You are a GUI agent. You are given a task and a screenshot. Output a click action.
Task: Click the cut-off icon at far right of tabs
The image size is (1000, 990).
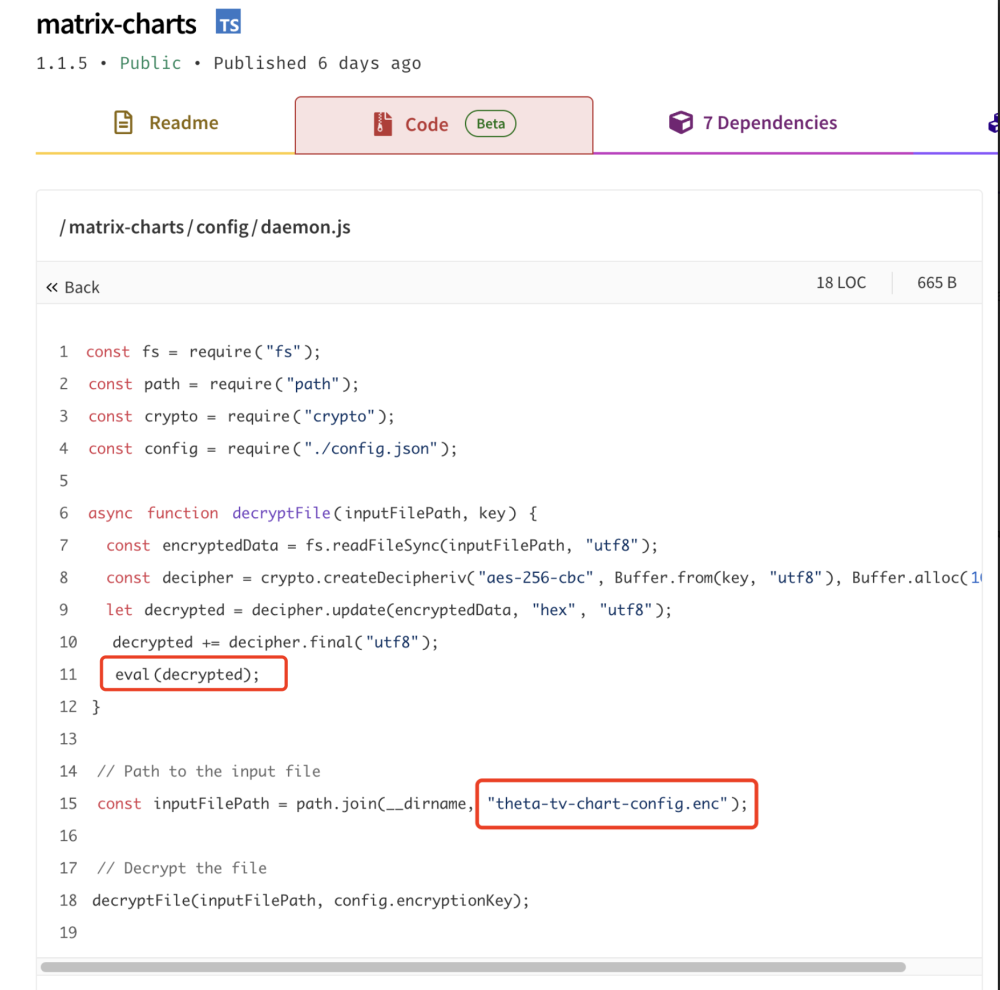pos(993,123)
